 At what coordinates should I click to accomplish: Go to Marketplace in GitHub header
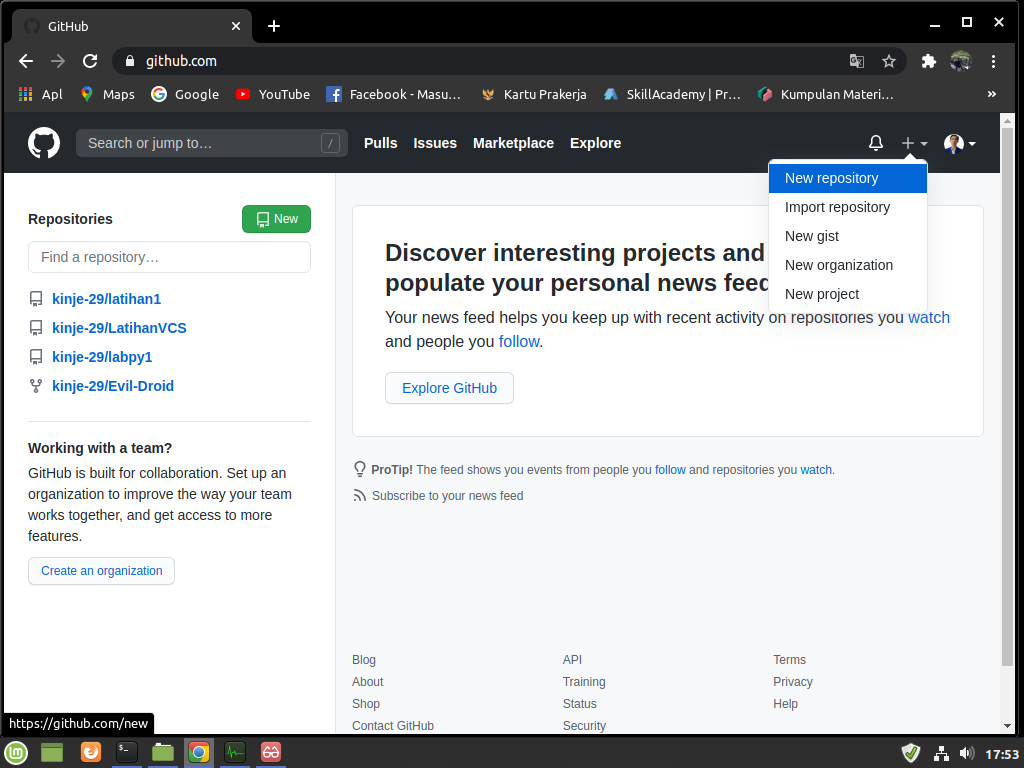pyautogui.click(x=513, y=143)
